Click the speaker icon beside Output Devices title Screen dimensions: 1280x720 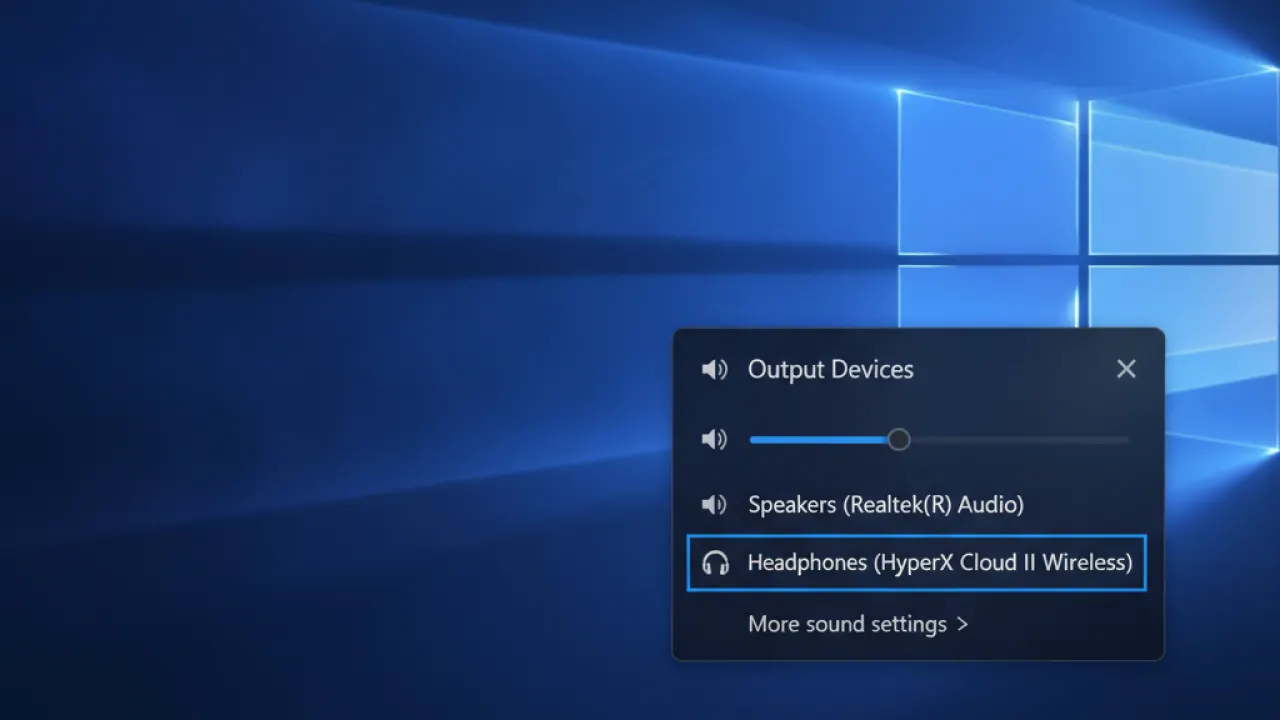coord(714,370)
